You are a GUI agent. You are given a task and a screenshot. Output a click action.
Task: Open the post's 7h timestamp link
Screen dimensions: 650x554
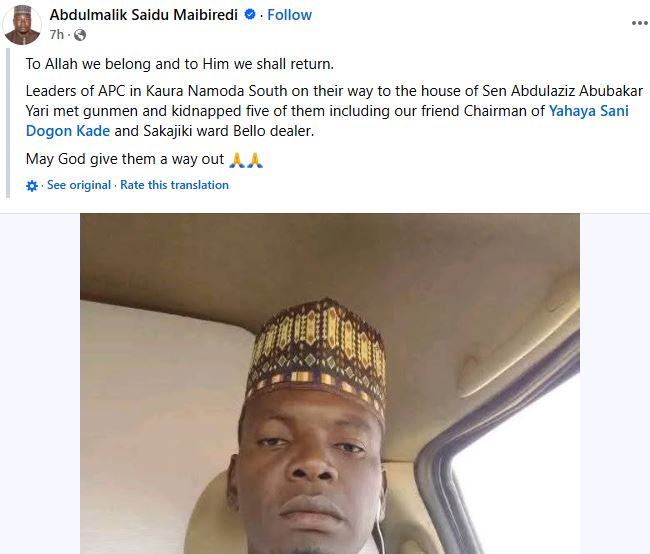pos(56,34)
